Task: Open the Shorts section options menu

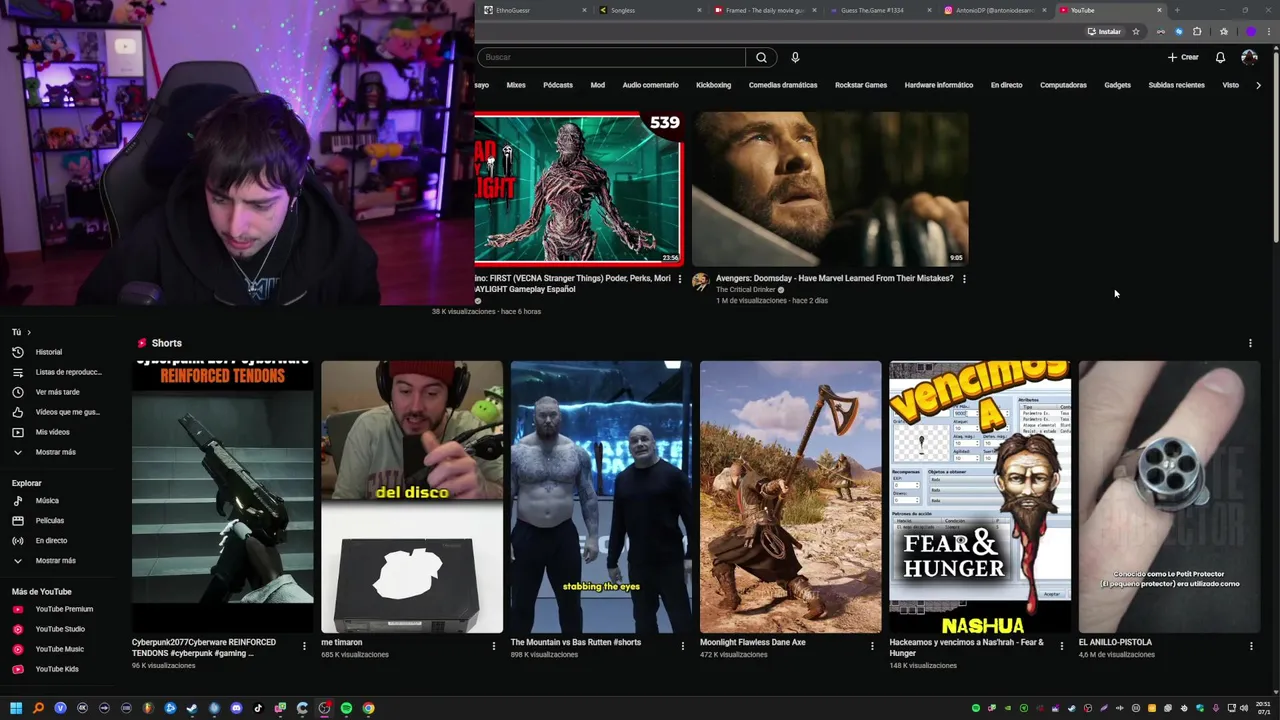Action: (x=1250, y=343)
